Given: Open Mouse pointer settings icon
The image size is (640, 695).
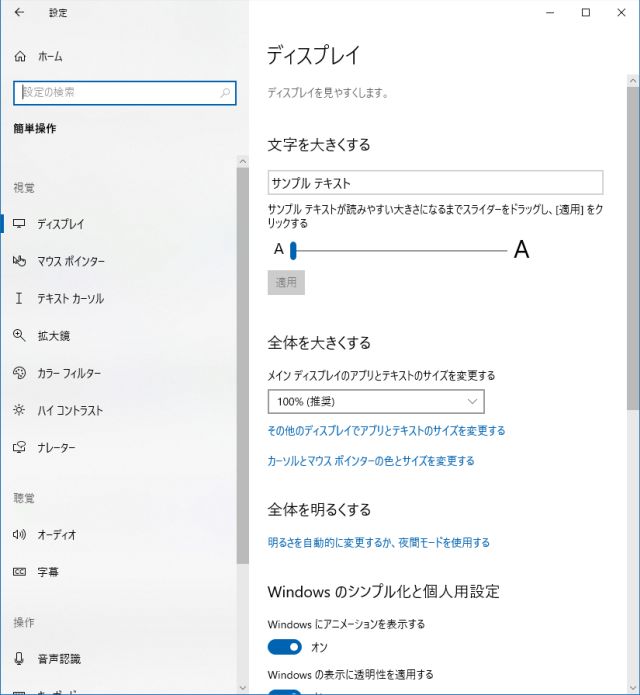Looking at the screenshot, I should click(x=19, y=261).
